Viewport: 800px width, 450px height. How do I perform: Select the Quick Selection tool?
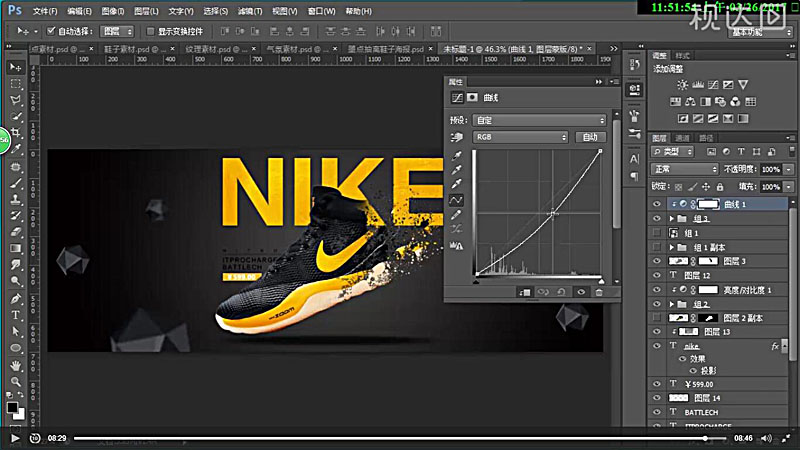pos(16,116)
